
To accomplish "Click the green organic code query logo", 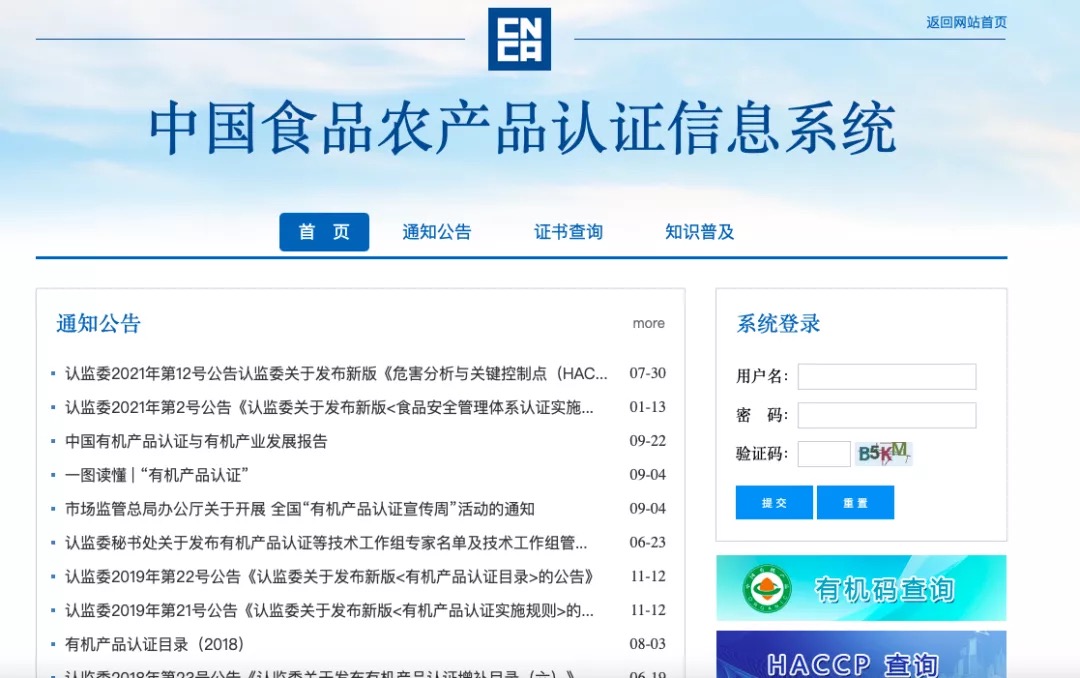I will click(x=767, y=589).
